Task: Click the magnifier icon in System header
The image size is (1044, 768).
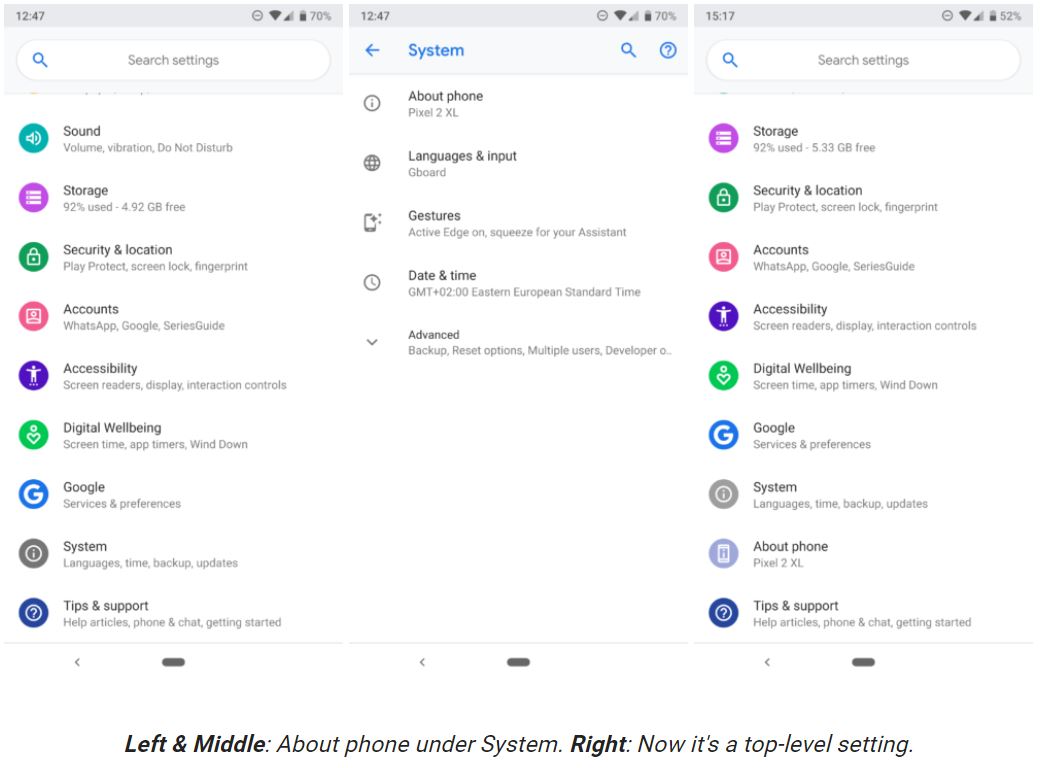Action: coord(628,50)
